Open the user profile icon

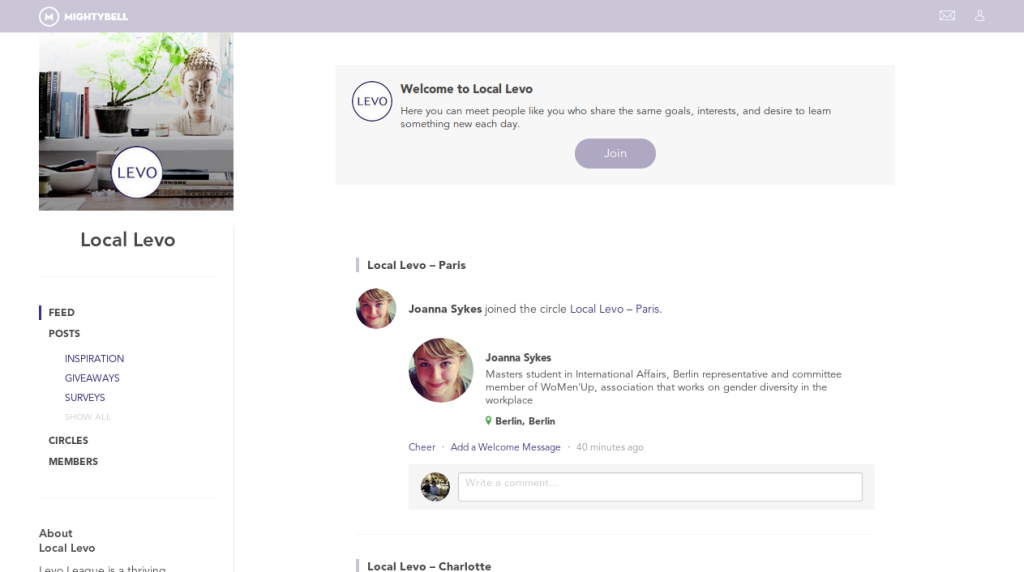(x=980, y=16)
